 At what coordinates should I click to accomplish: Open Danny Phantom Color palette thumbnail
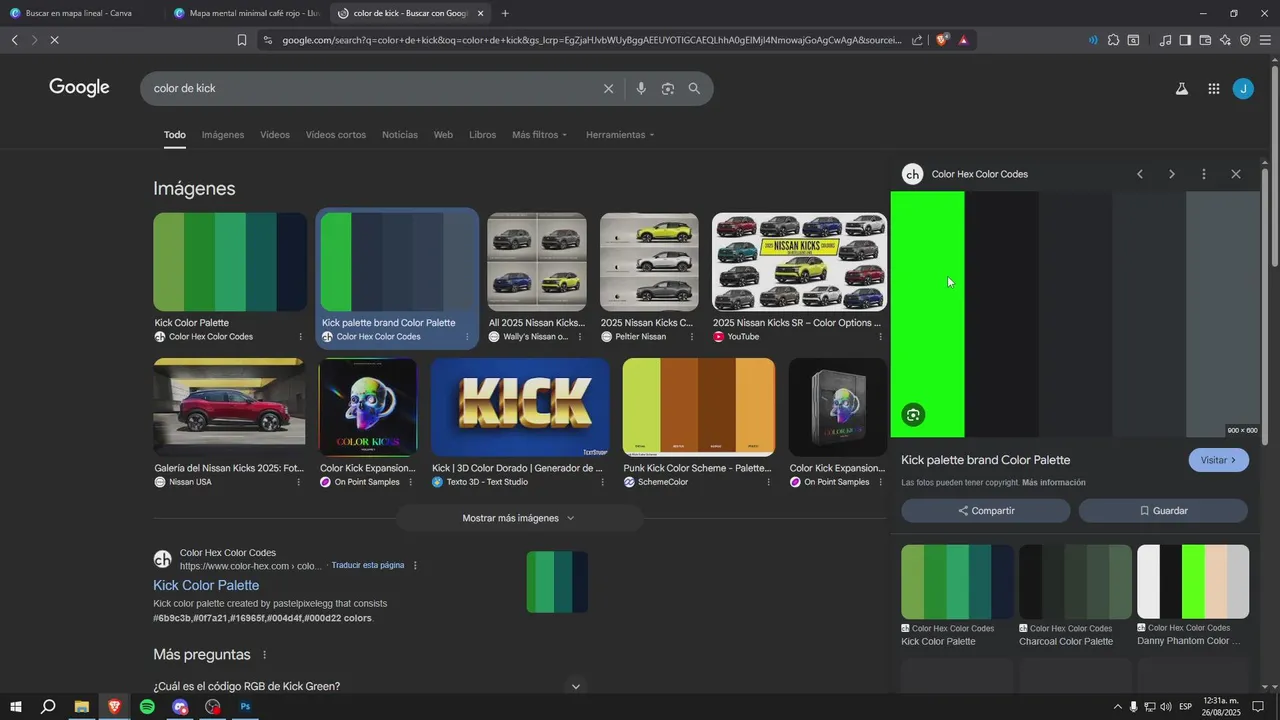[1193, 582]
